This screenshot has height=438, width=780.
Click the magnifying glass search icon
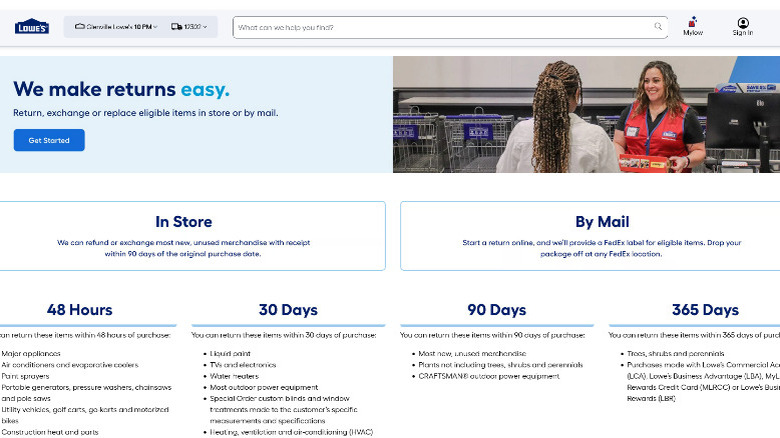tap(658, 26)
